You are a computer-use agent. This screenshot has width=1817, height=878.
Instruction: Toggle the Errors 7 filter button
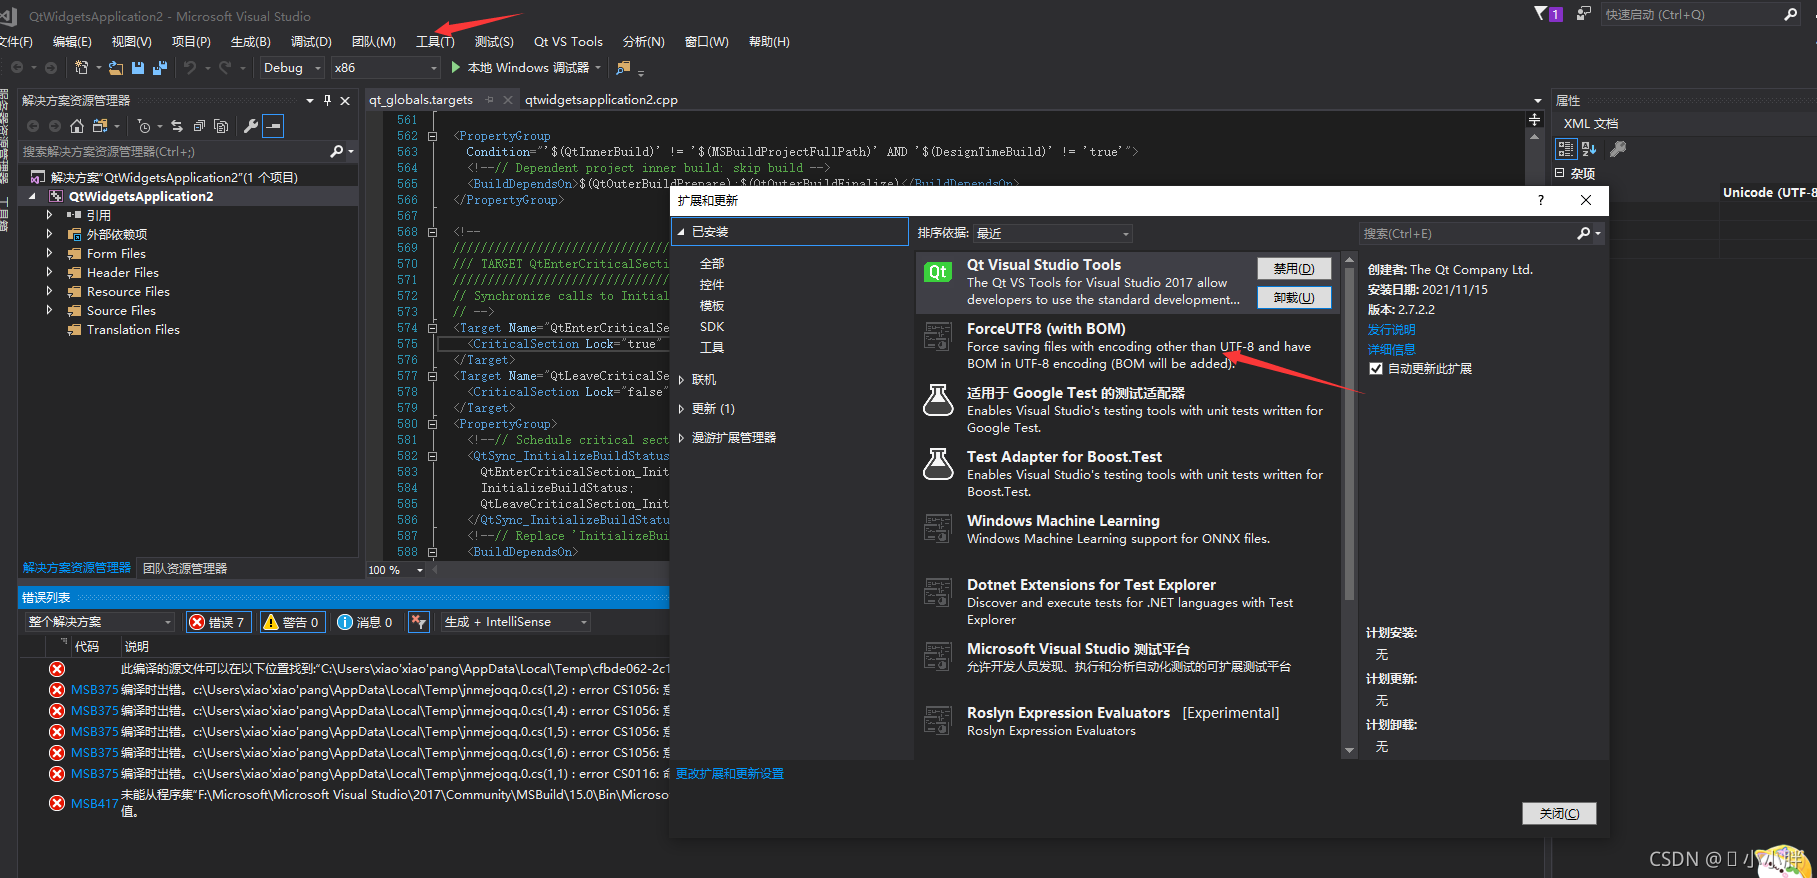pyautogui.click(x=217, y=622)
